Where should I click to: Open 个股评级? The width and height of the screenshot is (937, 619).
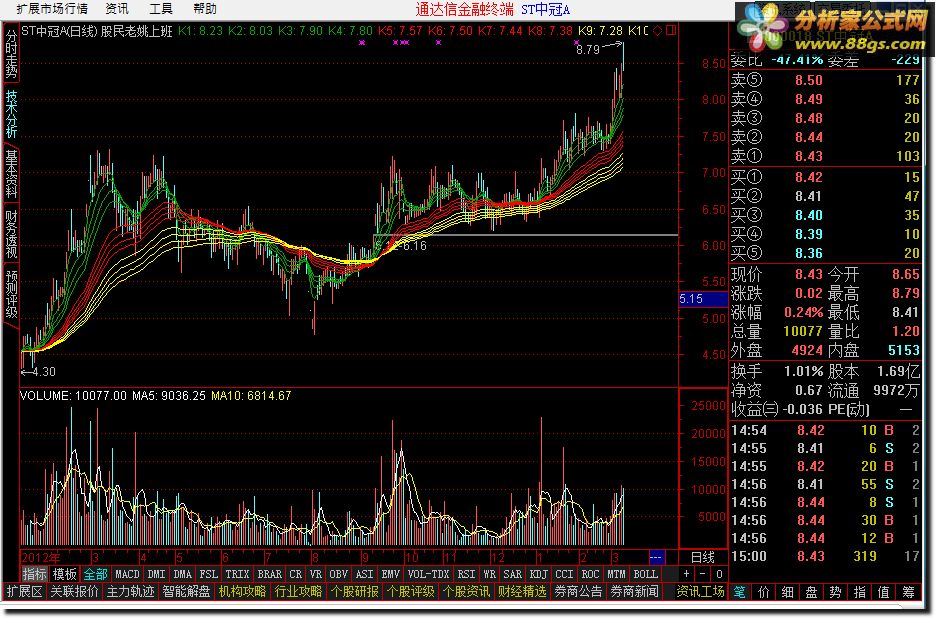[411, 592]
